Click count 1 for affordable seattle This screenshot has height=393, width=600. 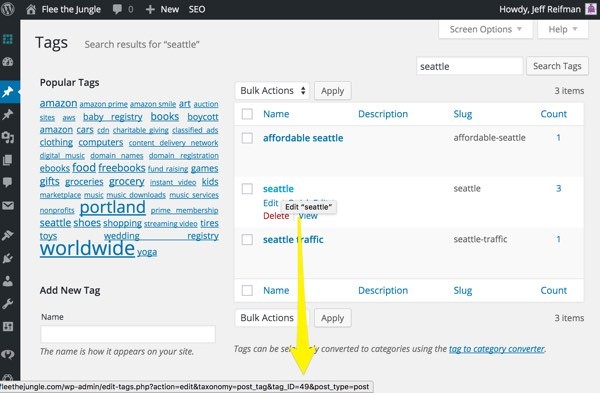558,137
